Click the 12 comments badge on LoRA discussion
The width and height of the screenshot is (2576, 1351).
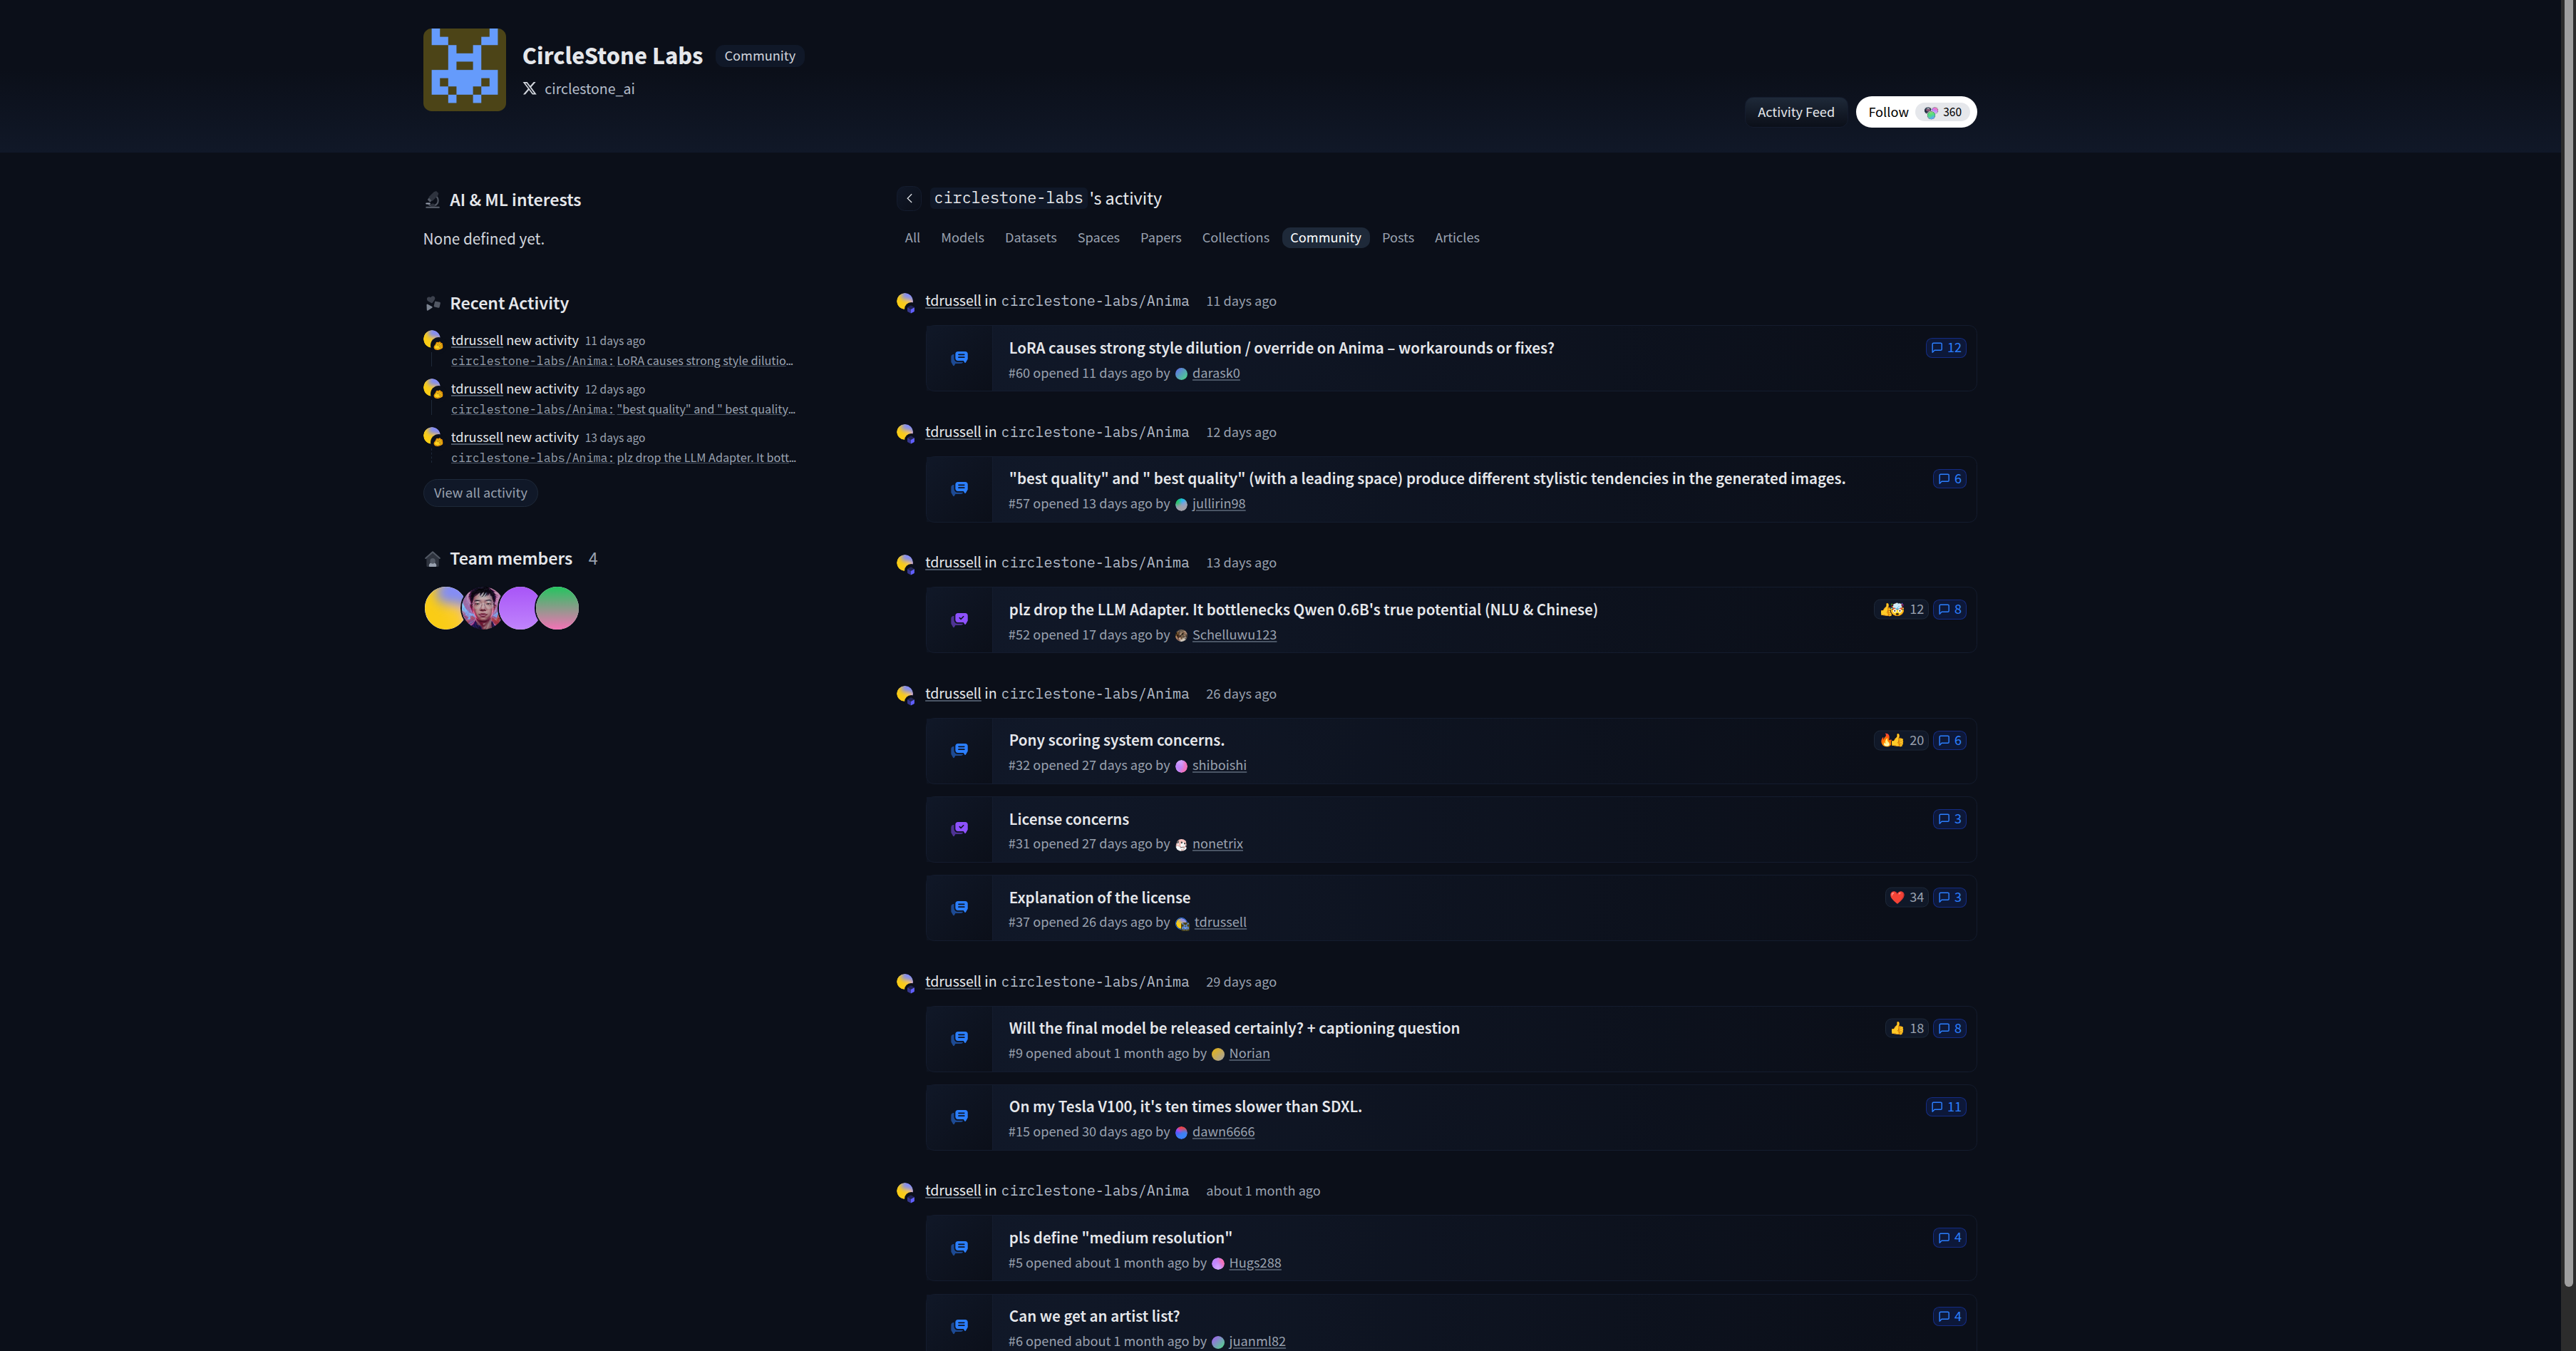1945,348
